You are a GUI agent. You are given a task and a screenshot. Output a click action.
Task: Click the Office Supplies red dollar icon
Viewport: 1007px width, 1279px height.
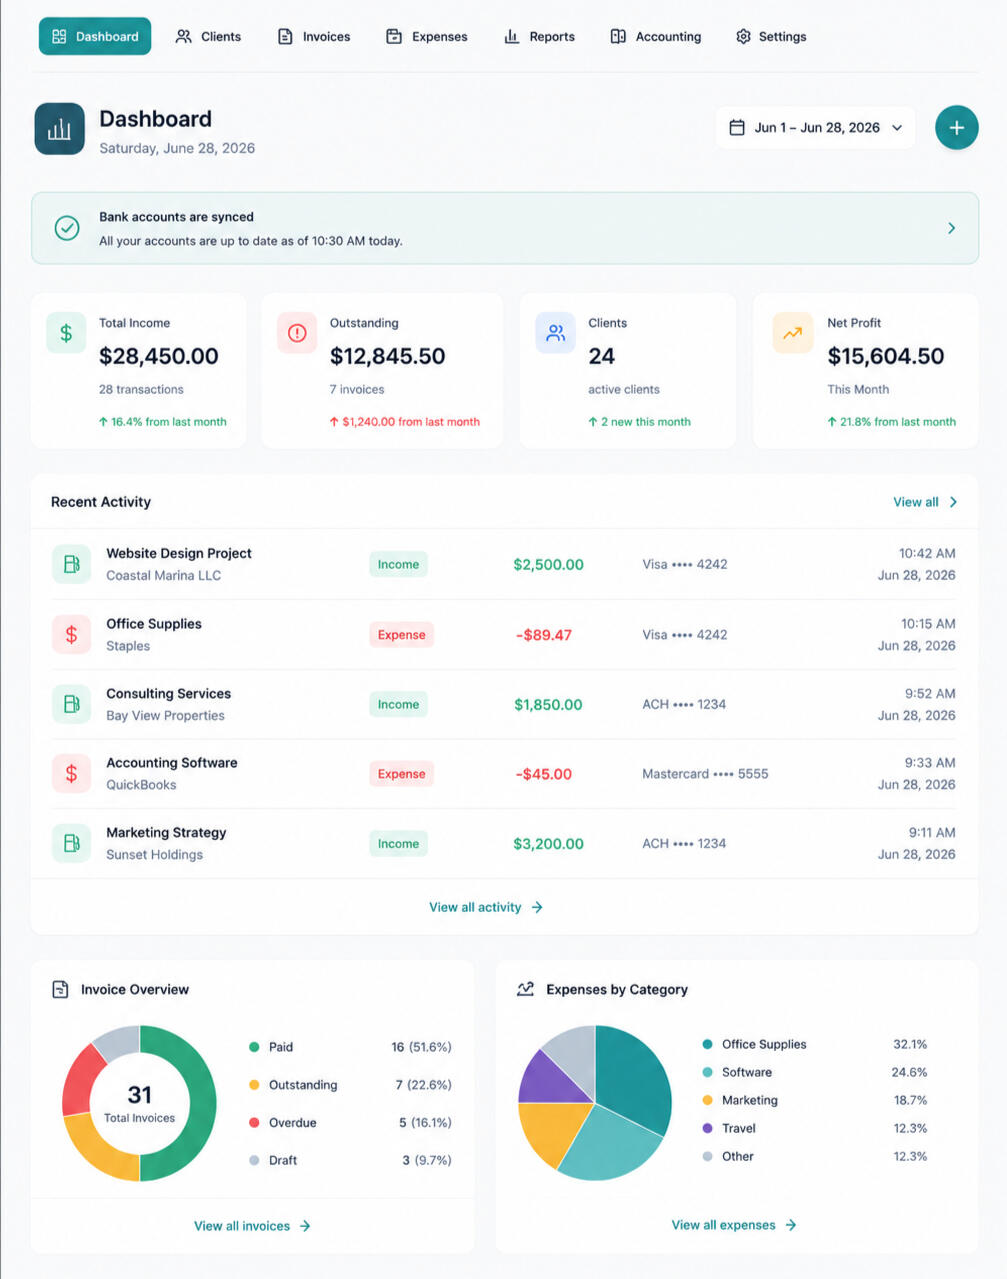pos(71,634)
